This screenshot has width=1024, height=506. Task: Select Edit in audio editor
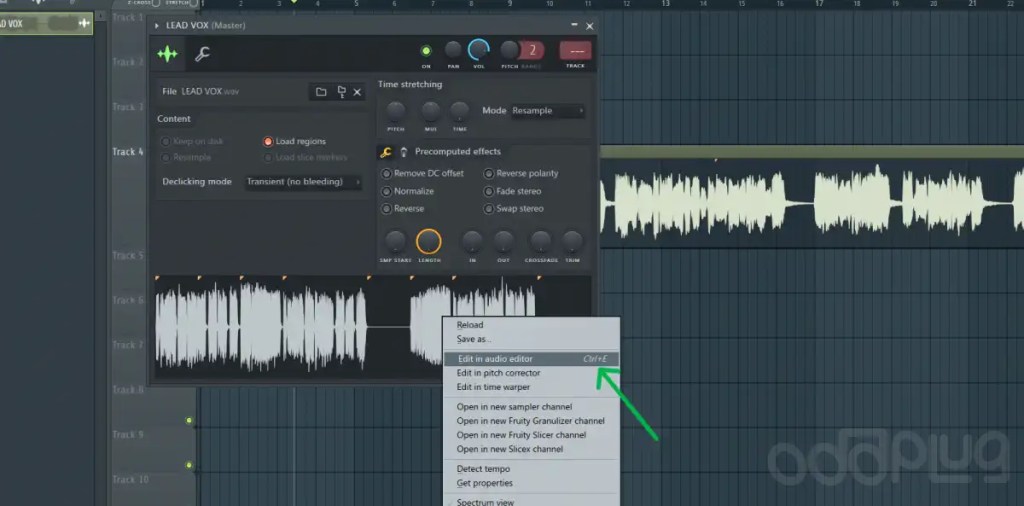[x=531, y=359]
